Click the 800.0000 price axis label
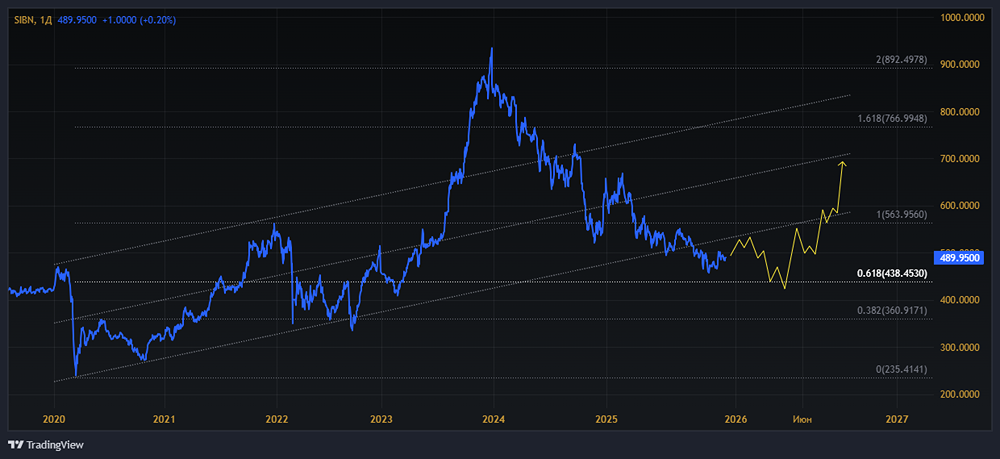This screenshot has width=1000, height=459. [960, 111]
